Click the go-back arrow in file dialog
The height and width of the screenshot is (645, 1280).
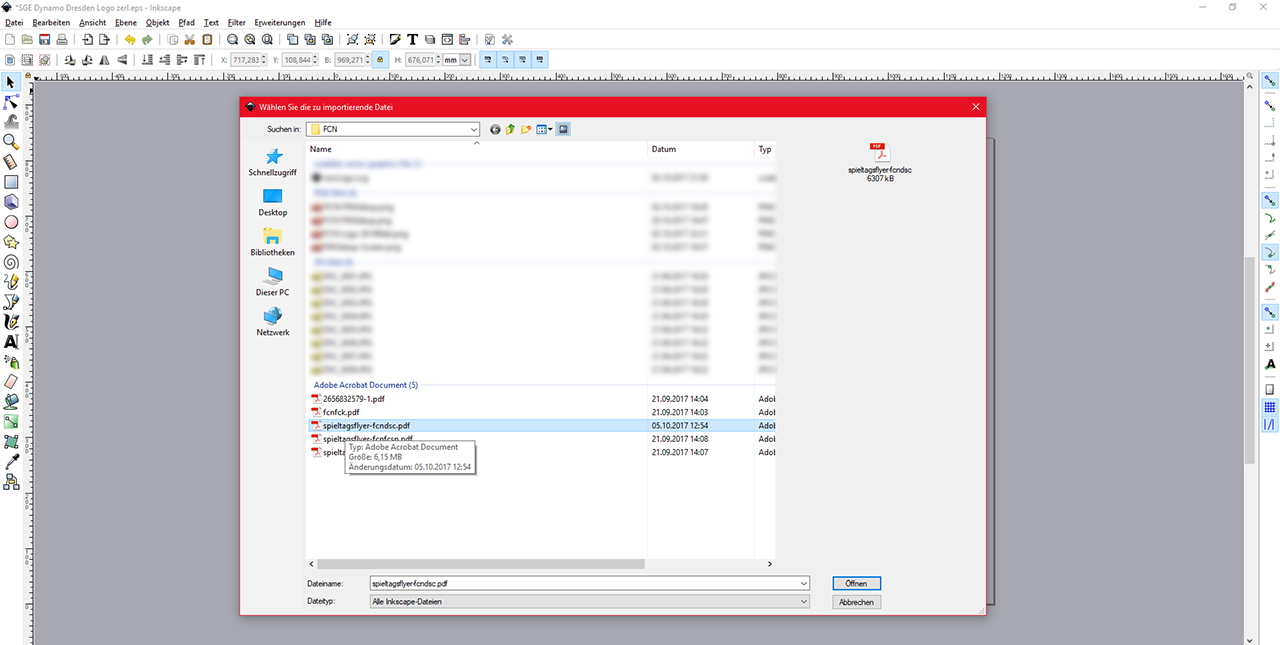click(x=495, y=130)
